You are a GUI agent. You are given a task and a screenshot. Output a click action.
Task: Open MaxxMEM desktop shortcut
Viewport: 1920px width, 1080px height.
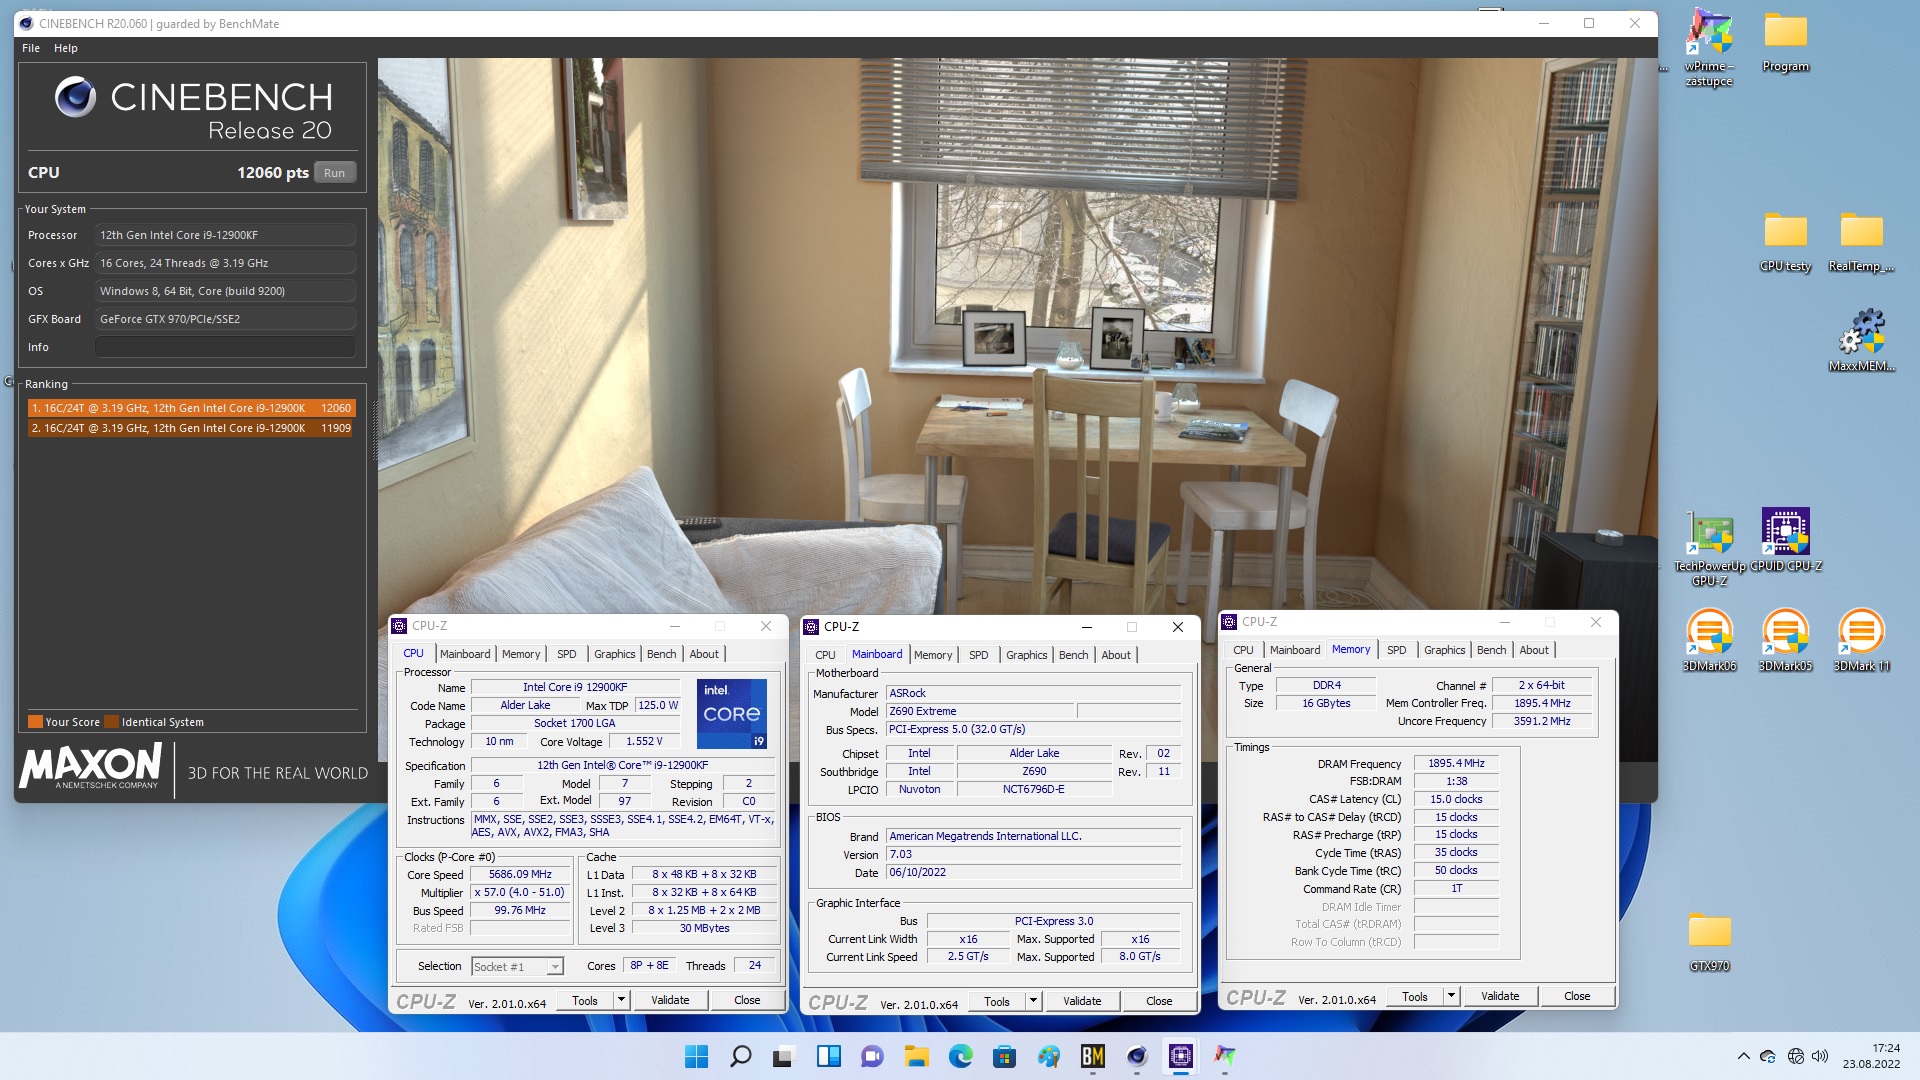pos(1861,340)
